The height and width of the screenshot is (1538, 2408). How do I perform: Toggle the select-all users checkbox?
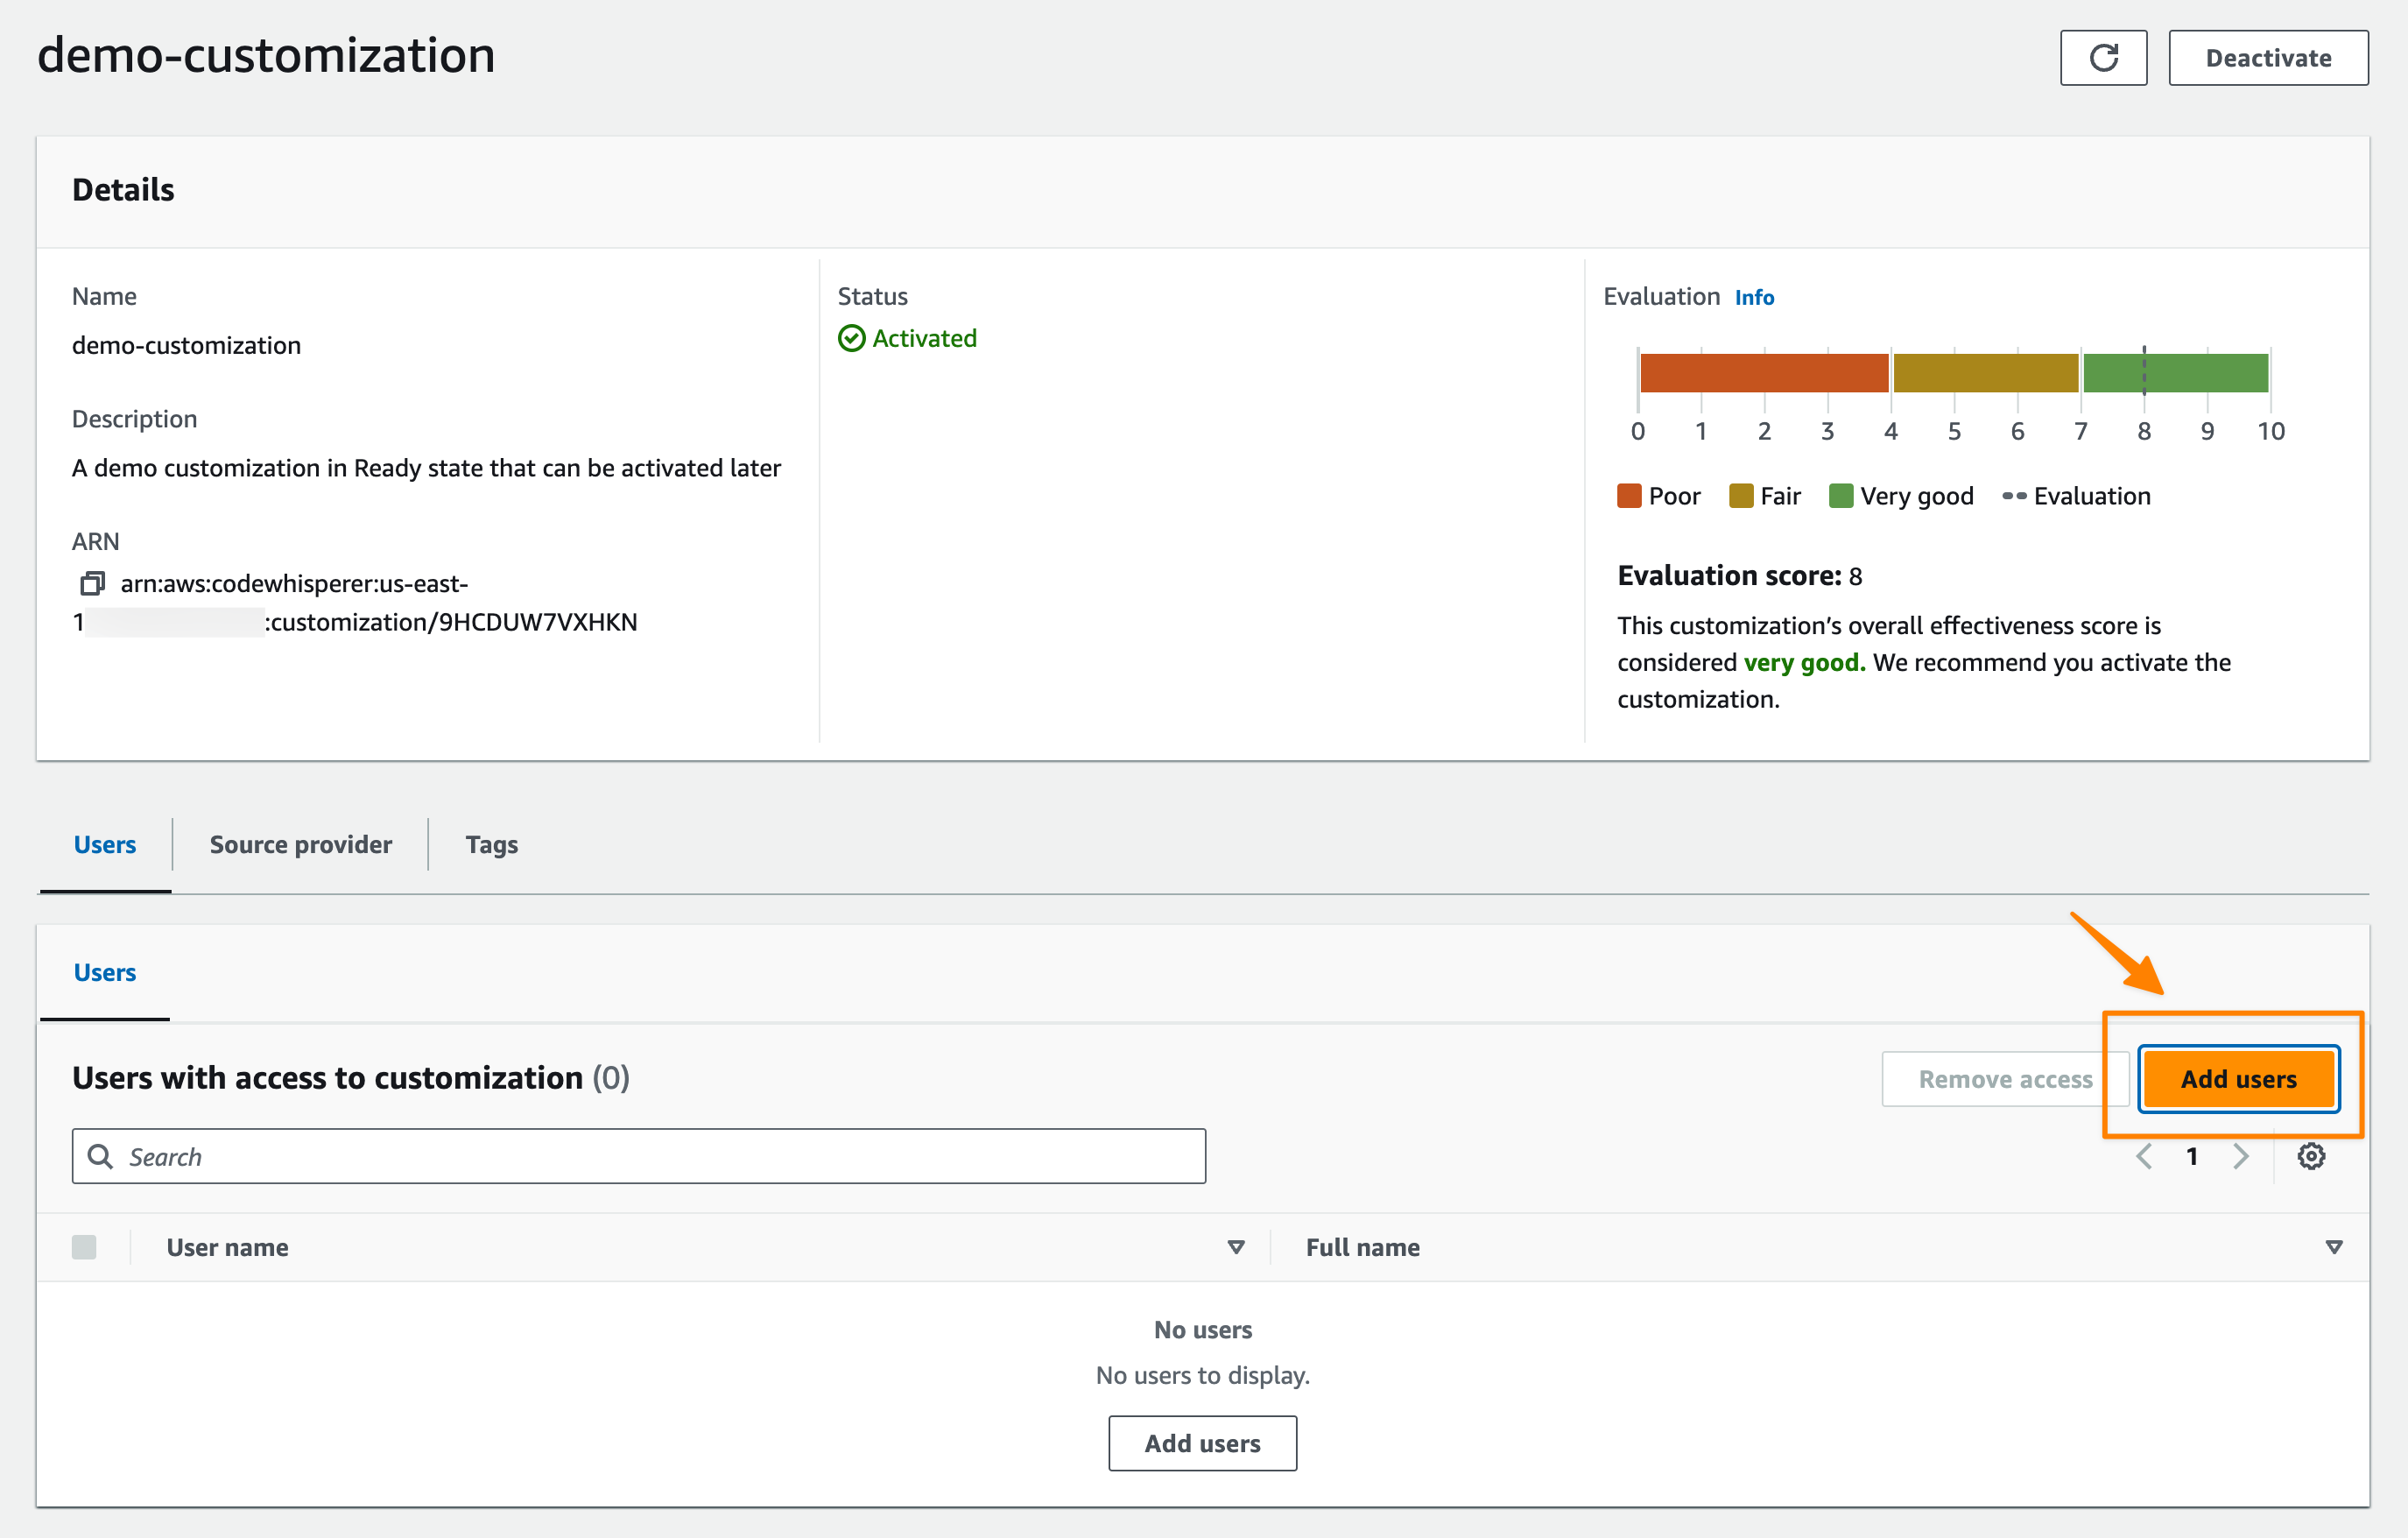coord(84,1247)
